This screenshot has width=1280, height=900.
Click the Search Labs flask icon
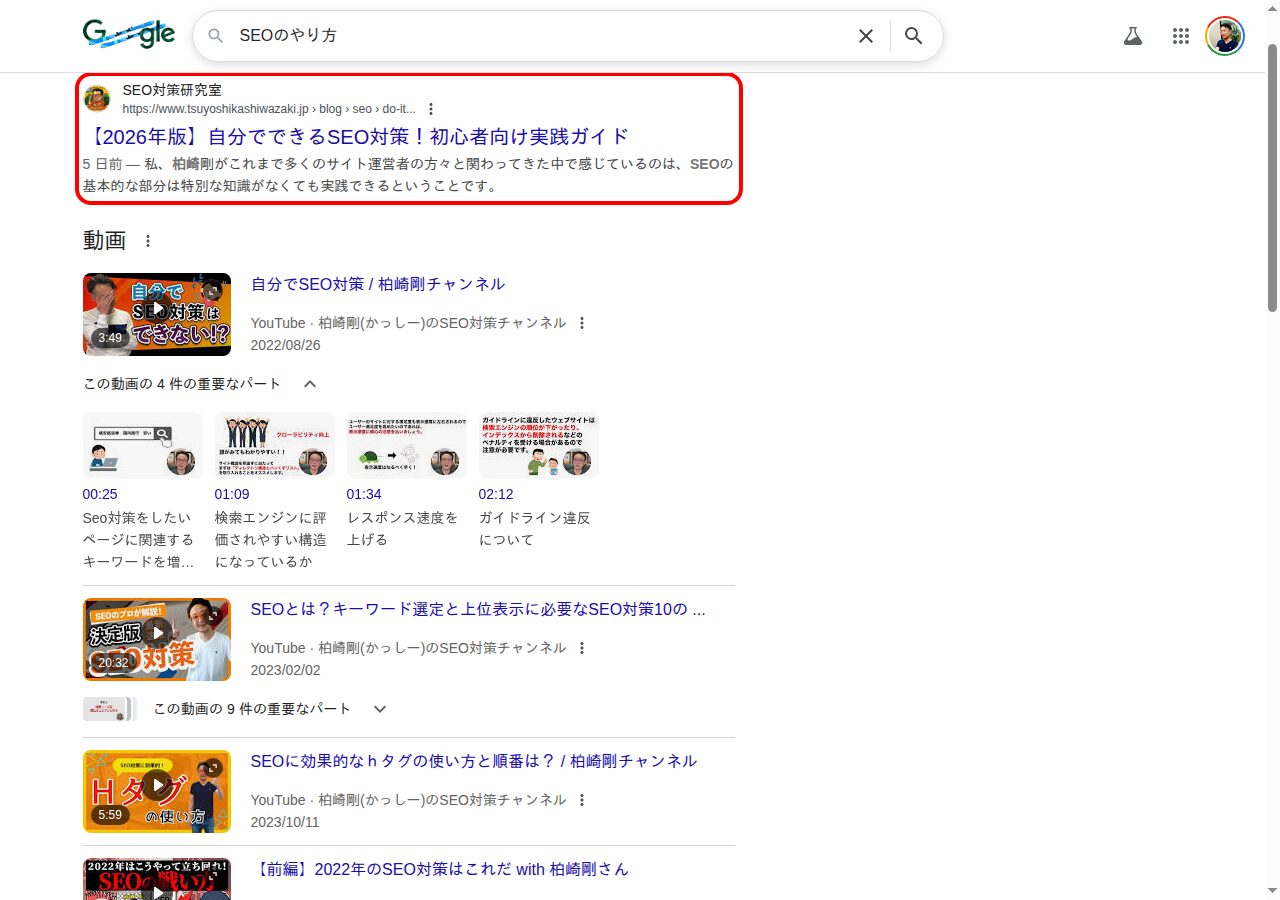1132,35
